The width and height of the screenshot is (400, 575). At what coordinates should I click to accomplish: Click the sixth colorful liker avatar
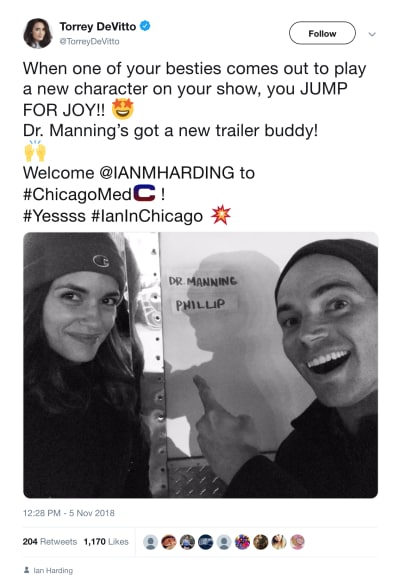click(x=242, y=542)
